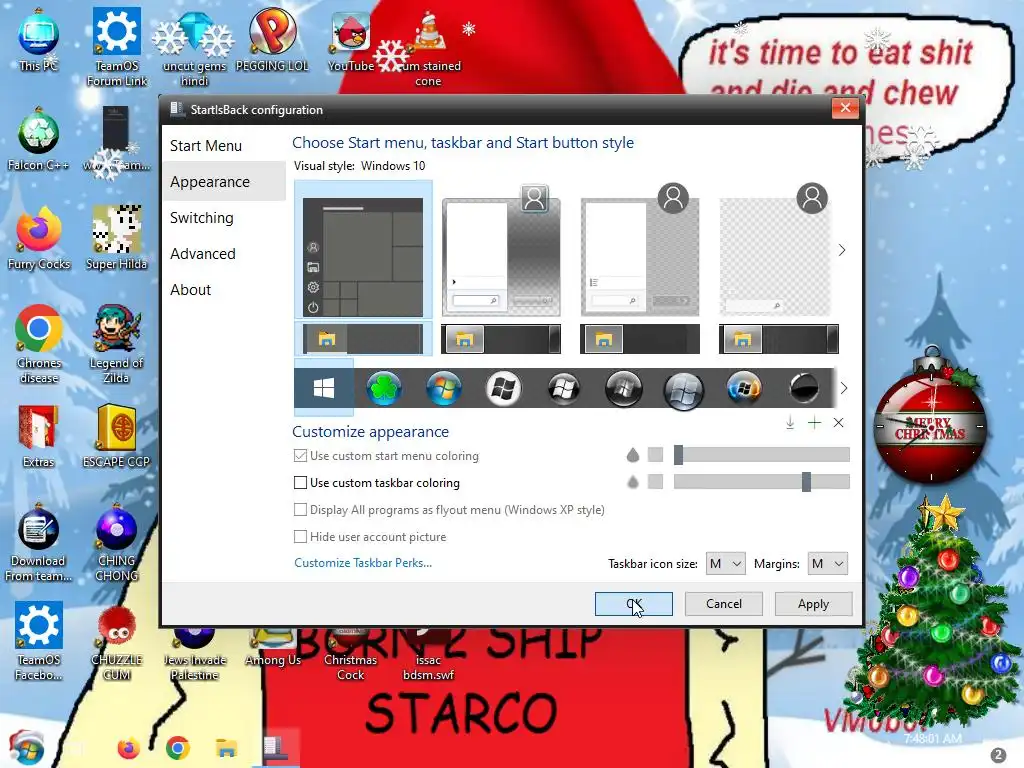Open File Explorer from the taskbar

(x=227, y=748)
